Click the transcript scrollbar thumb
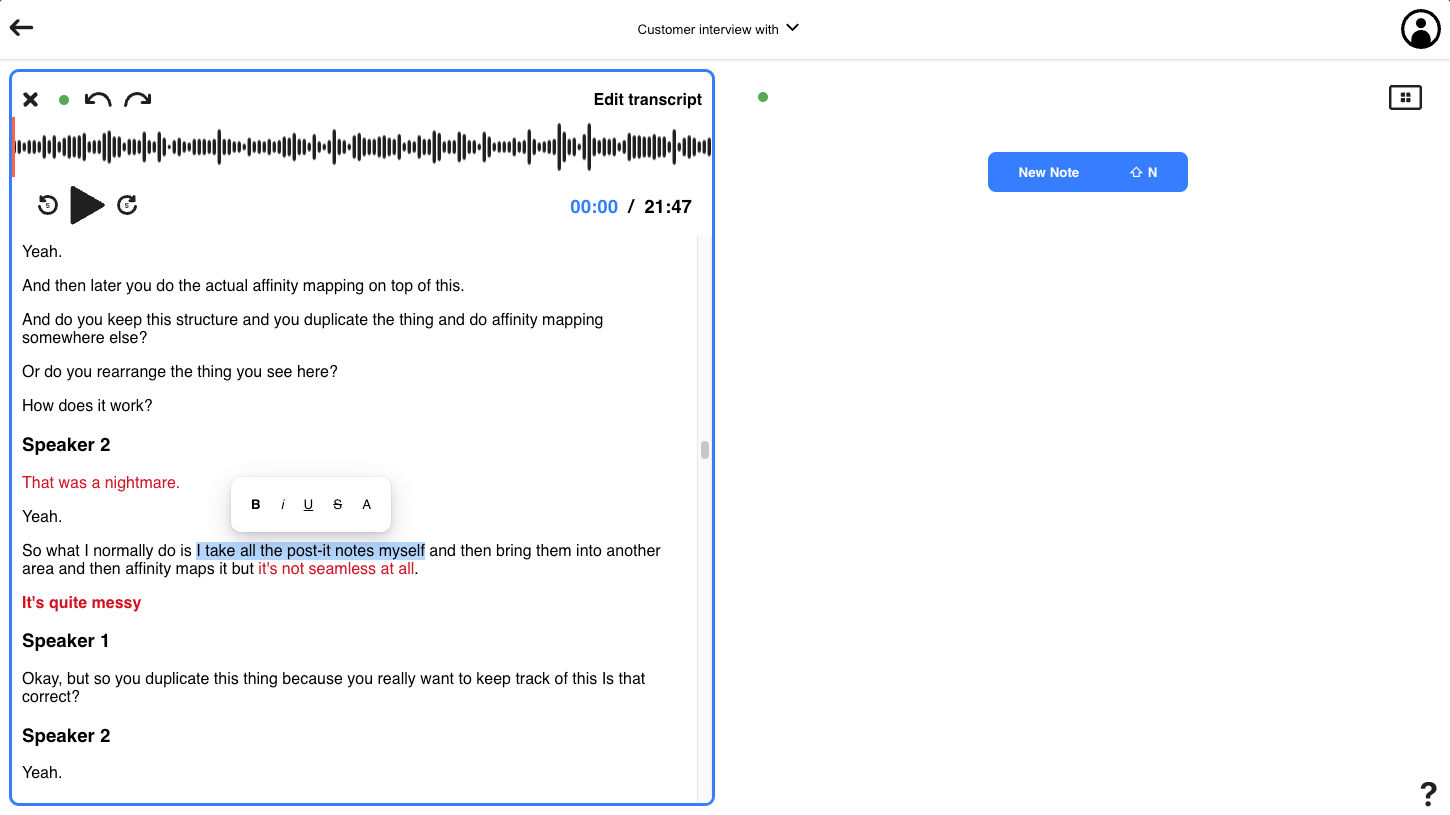The height and width of the screenshot is (815, 1450). [705, 450]
